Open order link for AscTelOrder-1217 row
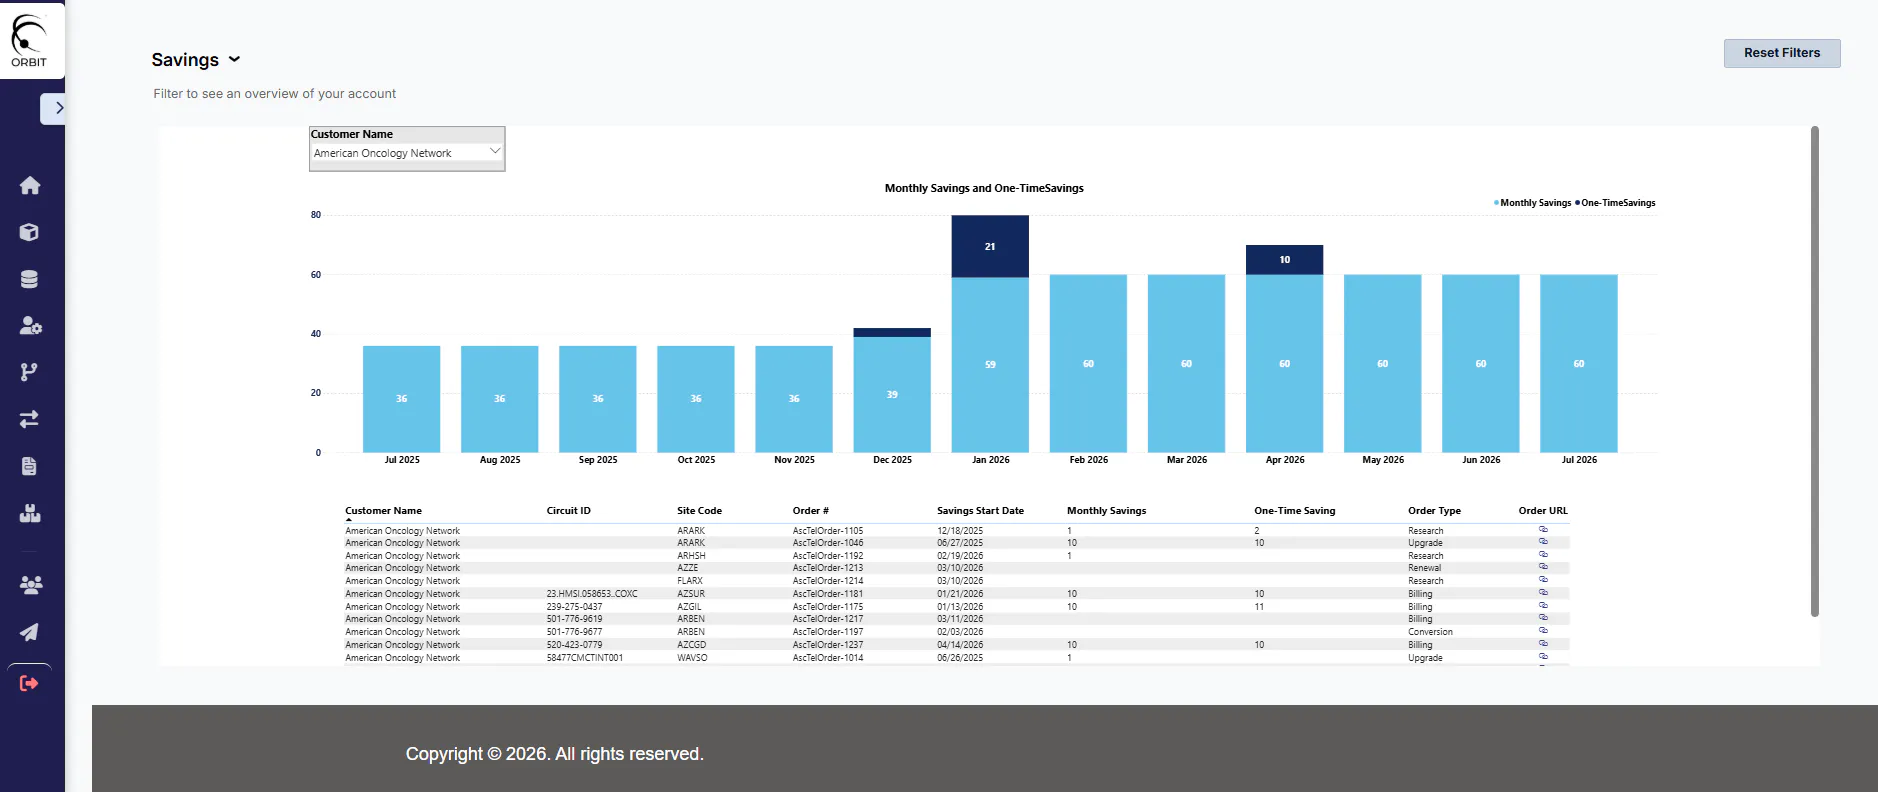1878x792 pixels. pyautogui.click(x=1543, y=618)
